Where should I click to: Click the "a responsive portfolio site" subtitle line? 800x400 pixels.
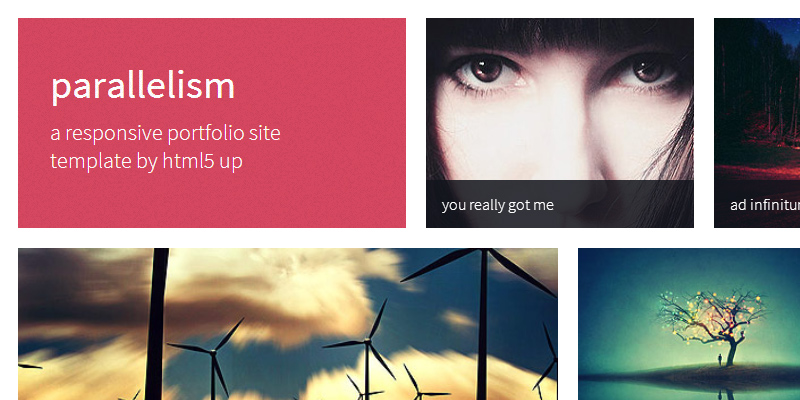(165, 133)
